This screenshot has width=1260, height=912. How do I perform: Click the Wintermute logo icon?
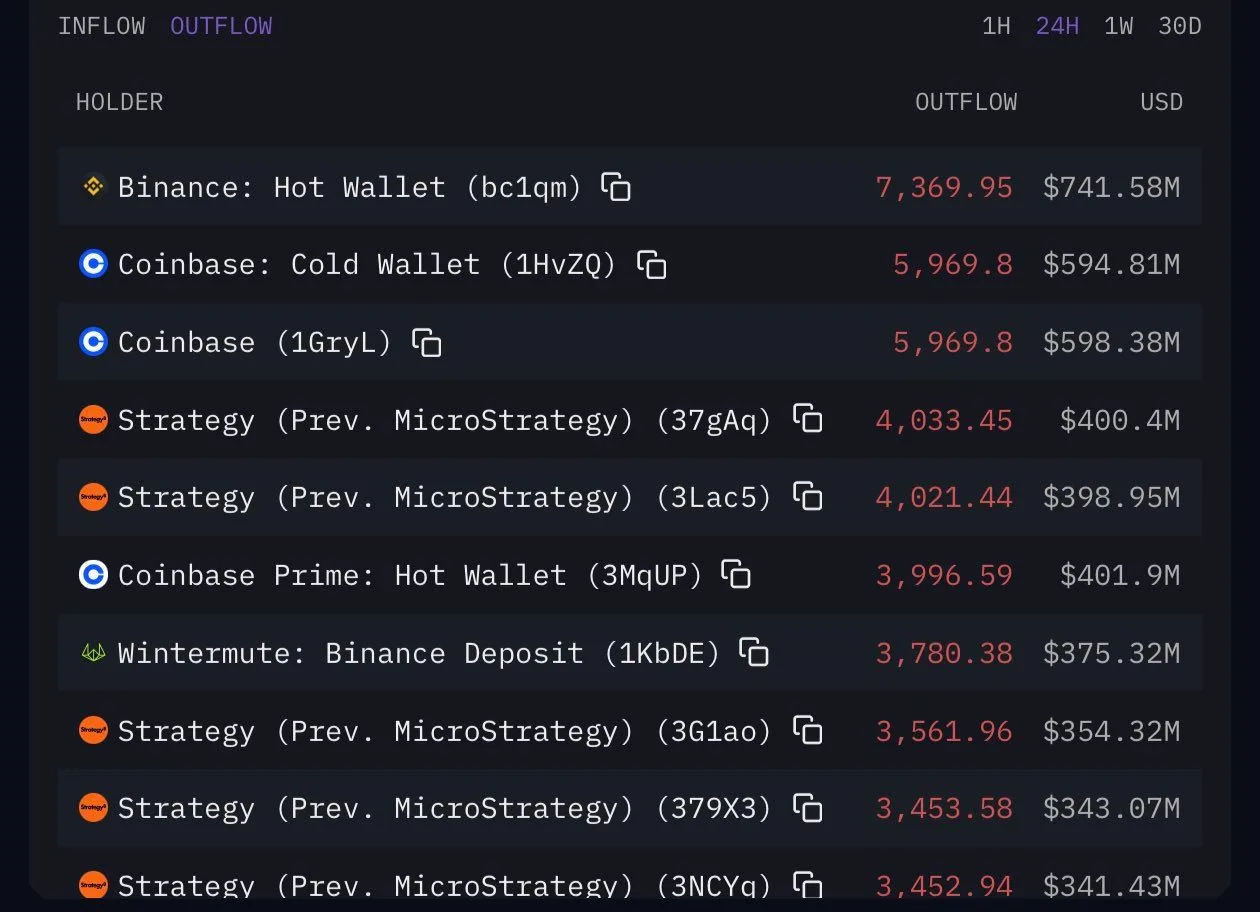tap(93, 653)
